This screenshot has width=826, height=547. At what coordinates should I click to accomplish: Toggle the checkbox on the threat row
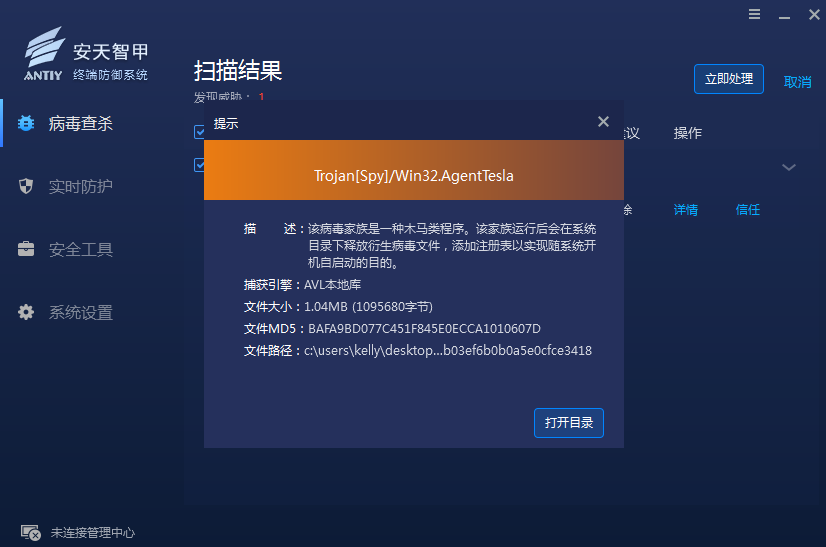tap(199, 165)
